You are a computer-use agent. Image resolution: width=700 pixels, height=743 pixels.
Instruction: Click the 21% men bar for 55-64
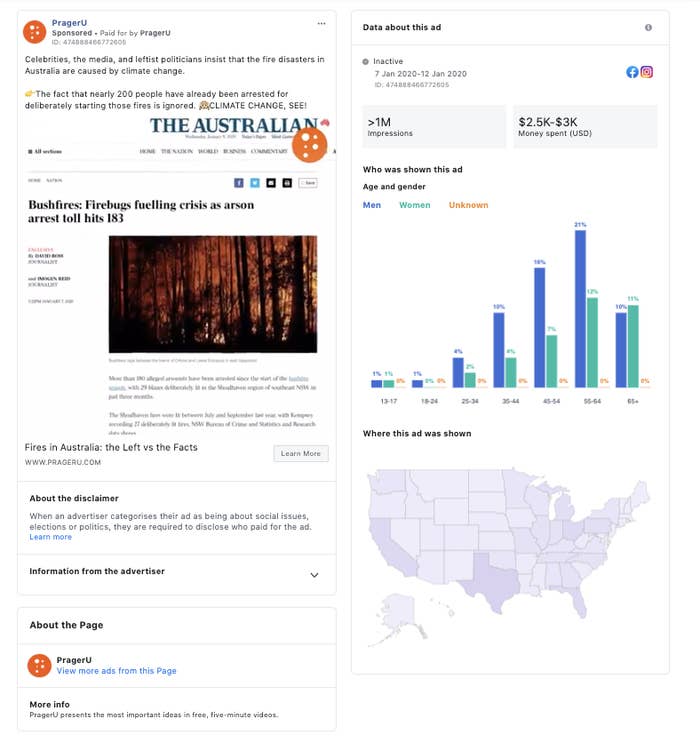point(580,309)
